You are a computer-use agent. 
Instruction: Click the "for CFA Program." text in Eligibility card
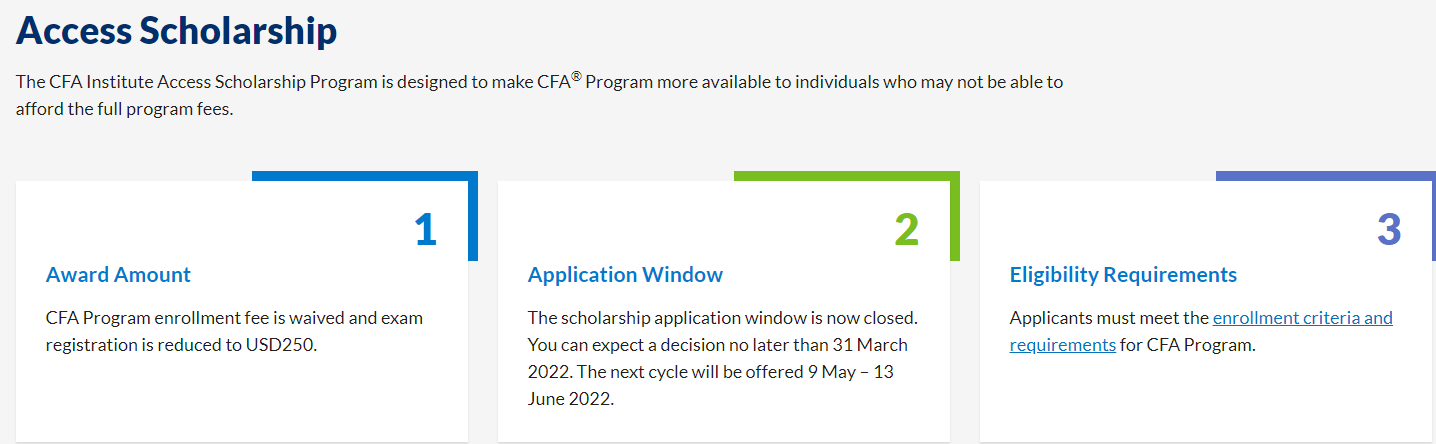click(1187, 345)
